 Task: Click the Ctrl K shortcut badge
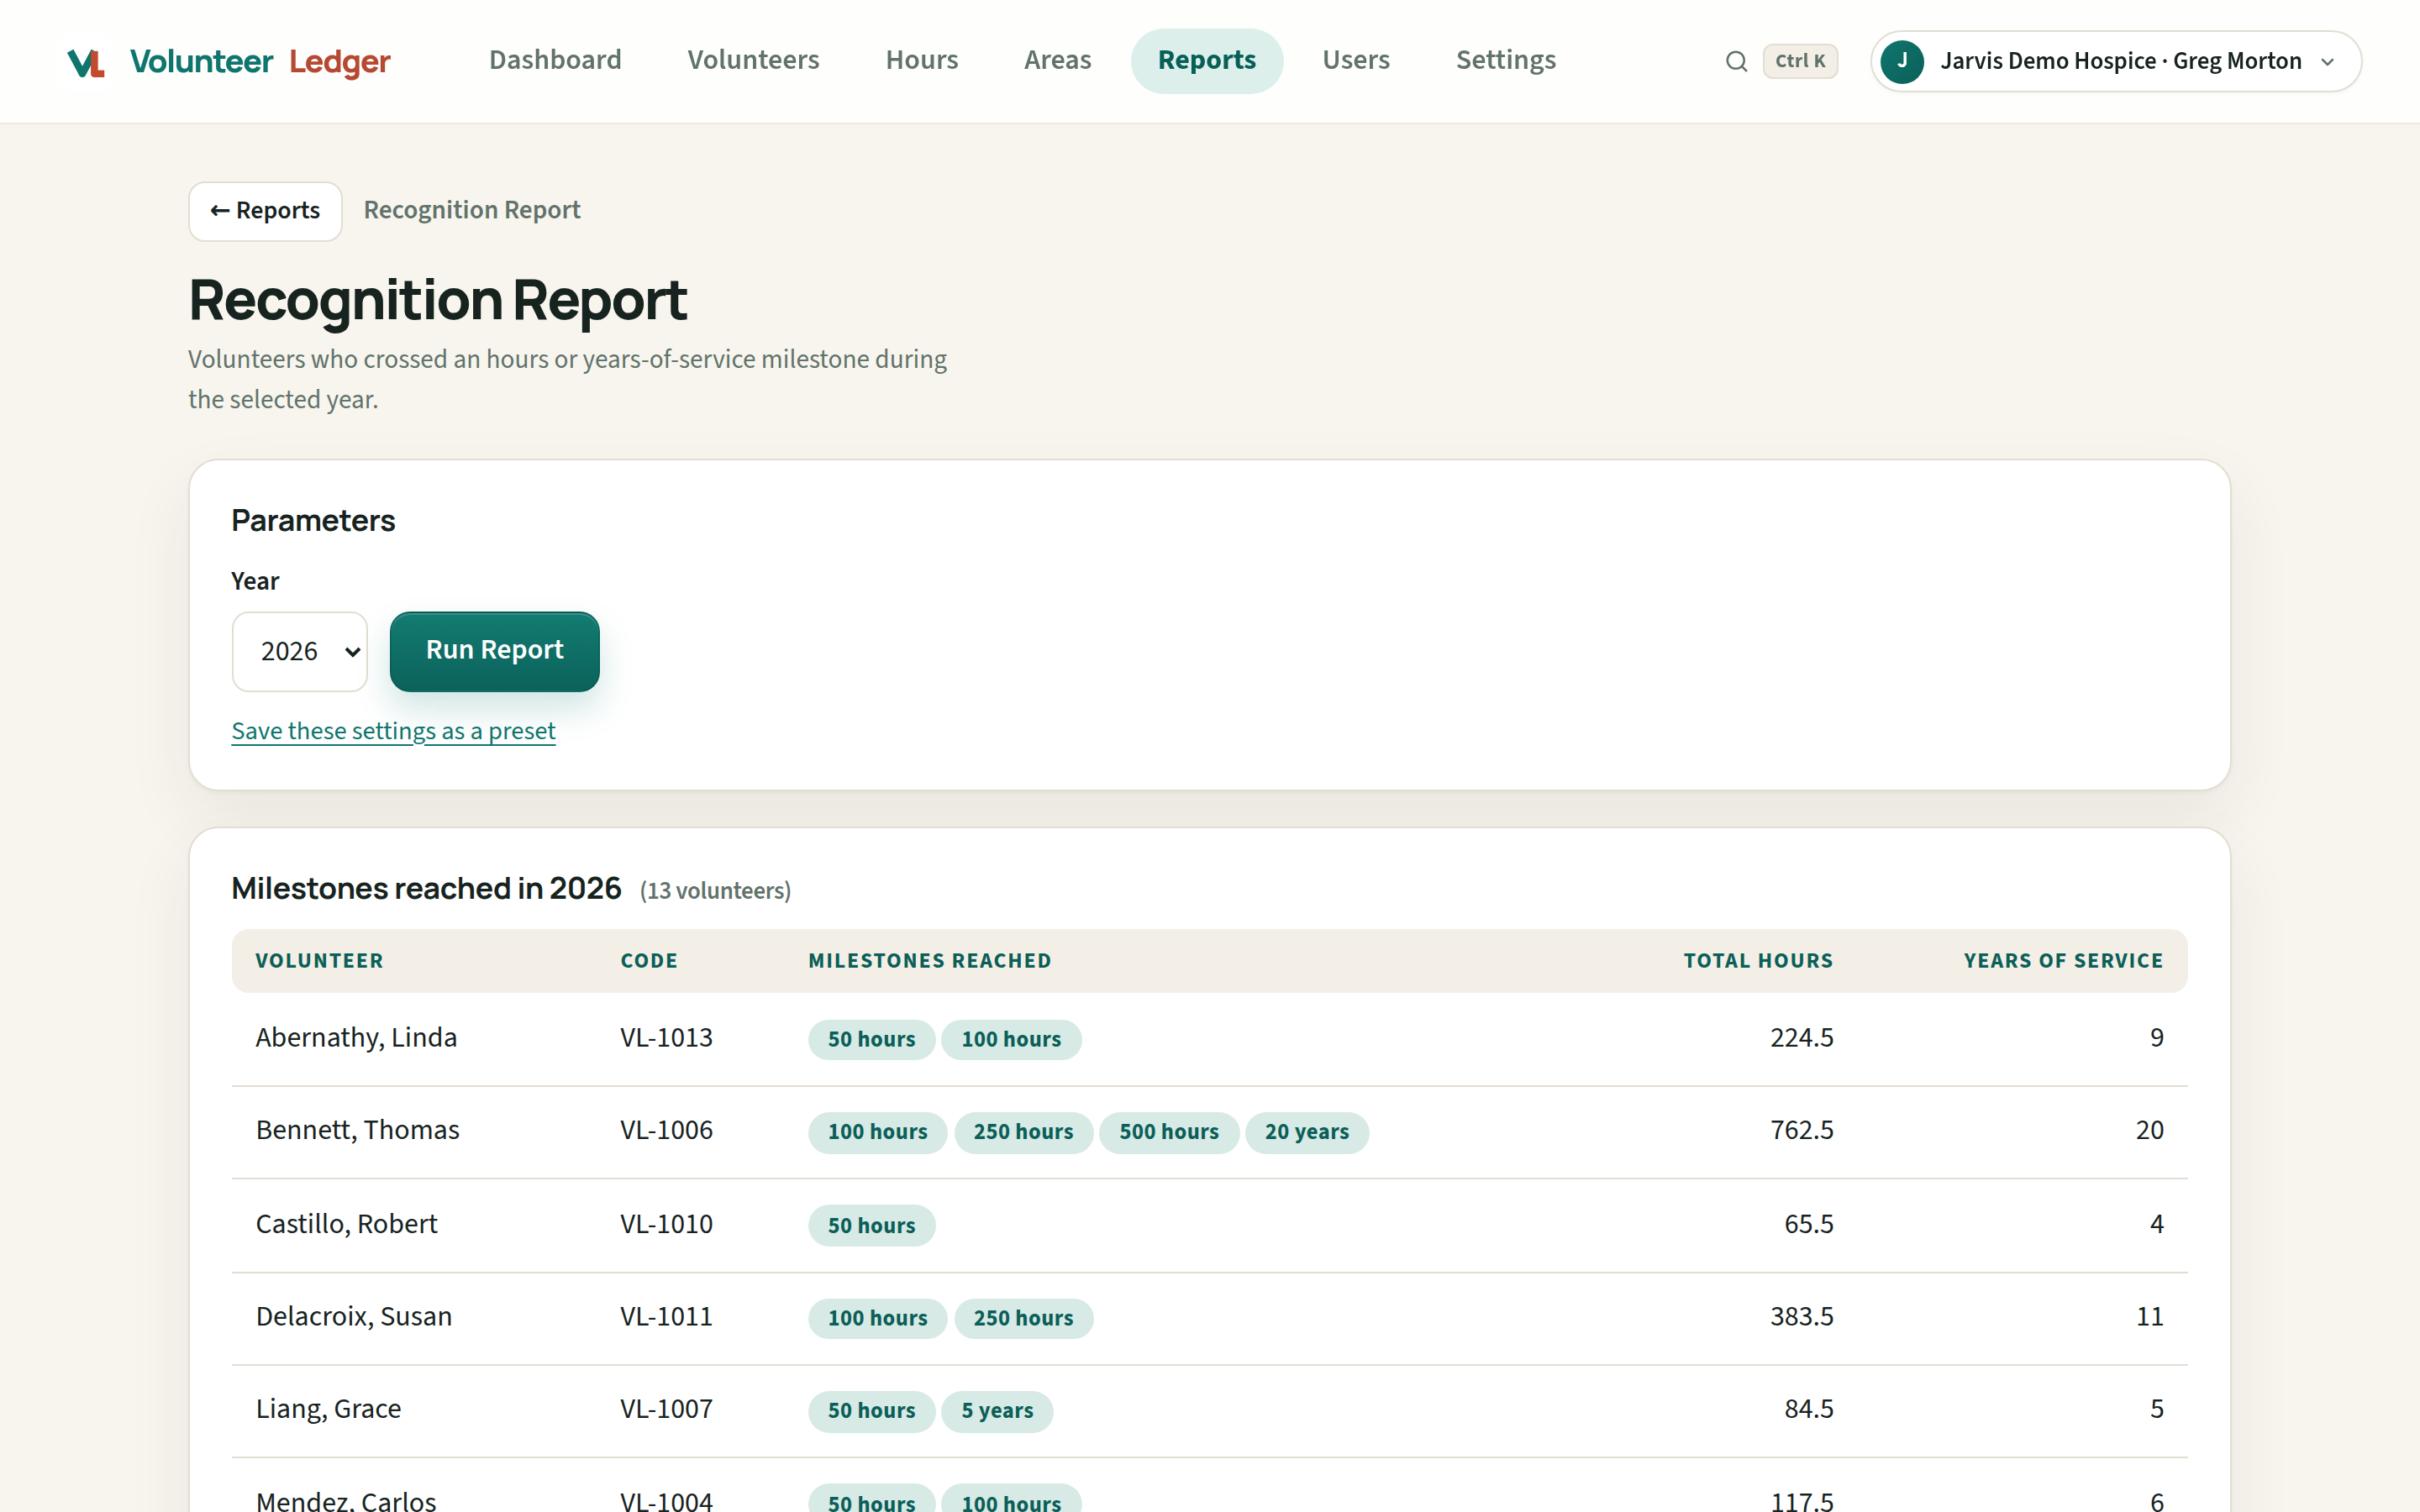tap(1800, 61)
